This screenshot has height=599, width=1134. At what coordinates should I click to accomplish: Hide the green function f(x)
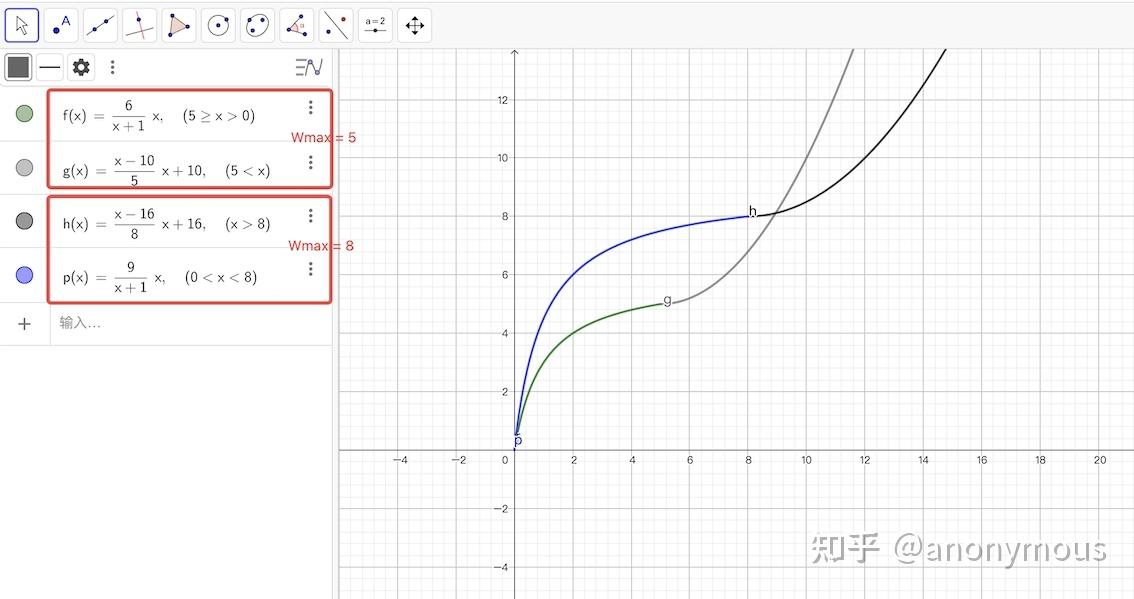24,113
